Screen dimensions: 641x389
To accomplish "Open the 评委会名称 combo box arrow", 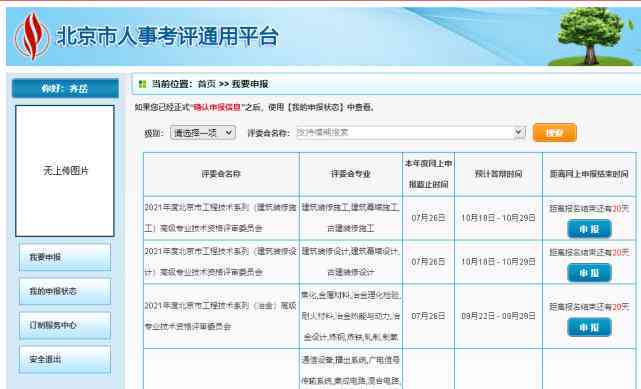I will coord(519,132).
